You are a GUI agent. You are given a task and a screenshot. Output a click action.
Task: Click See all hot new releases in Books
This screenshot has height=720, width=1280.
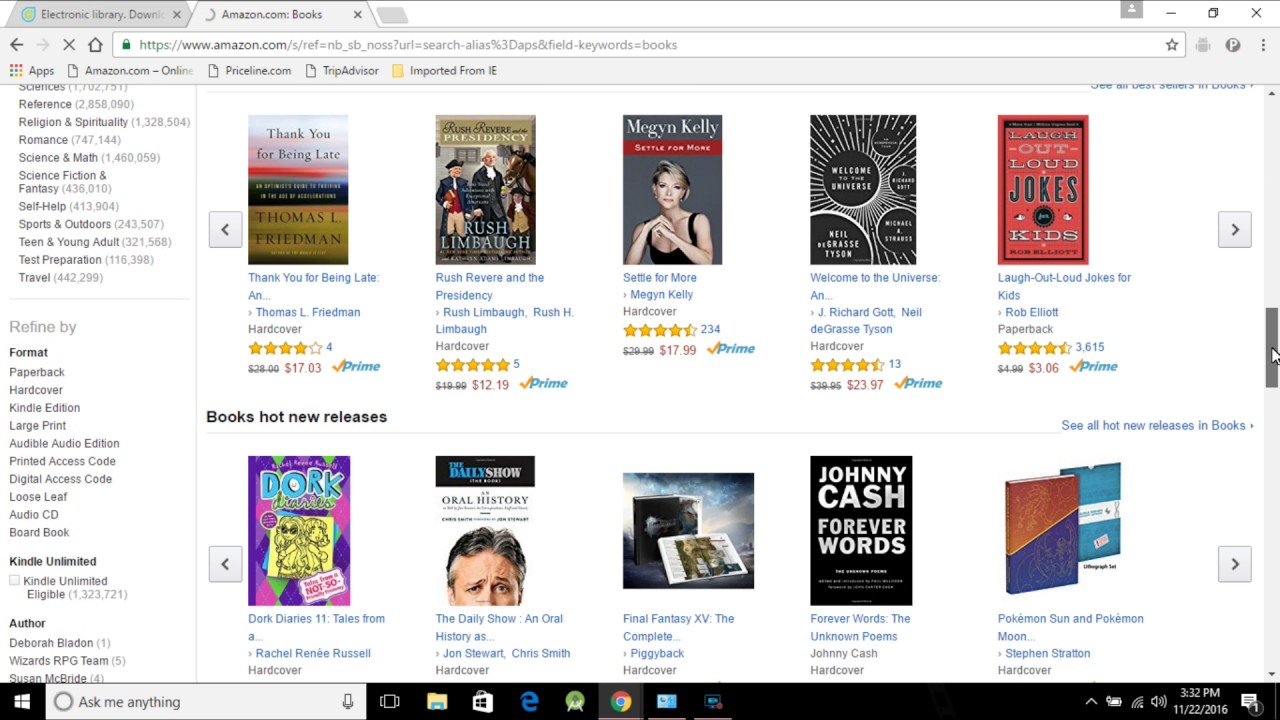[1157, 426]
